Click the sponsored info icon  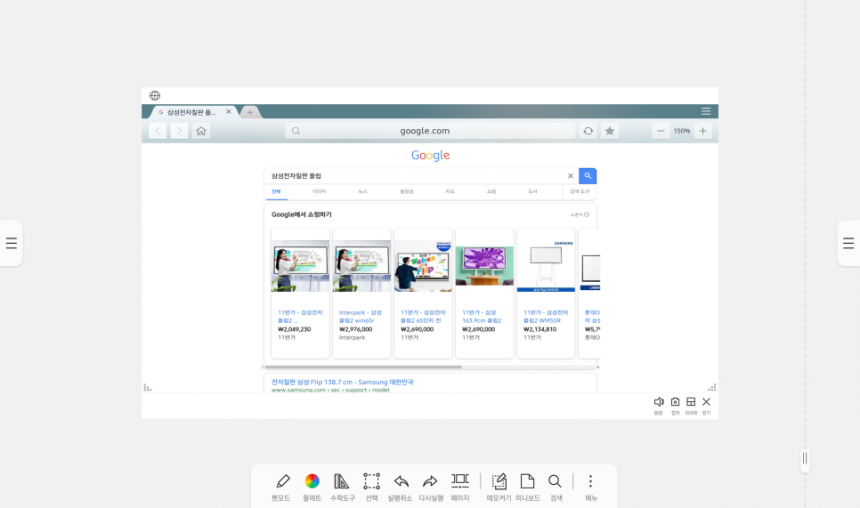(586, 215)
